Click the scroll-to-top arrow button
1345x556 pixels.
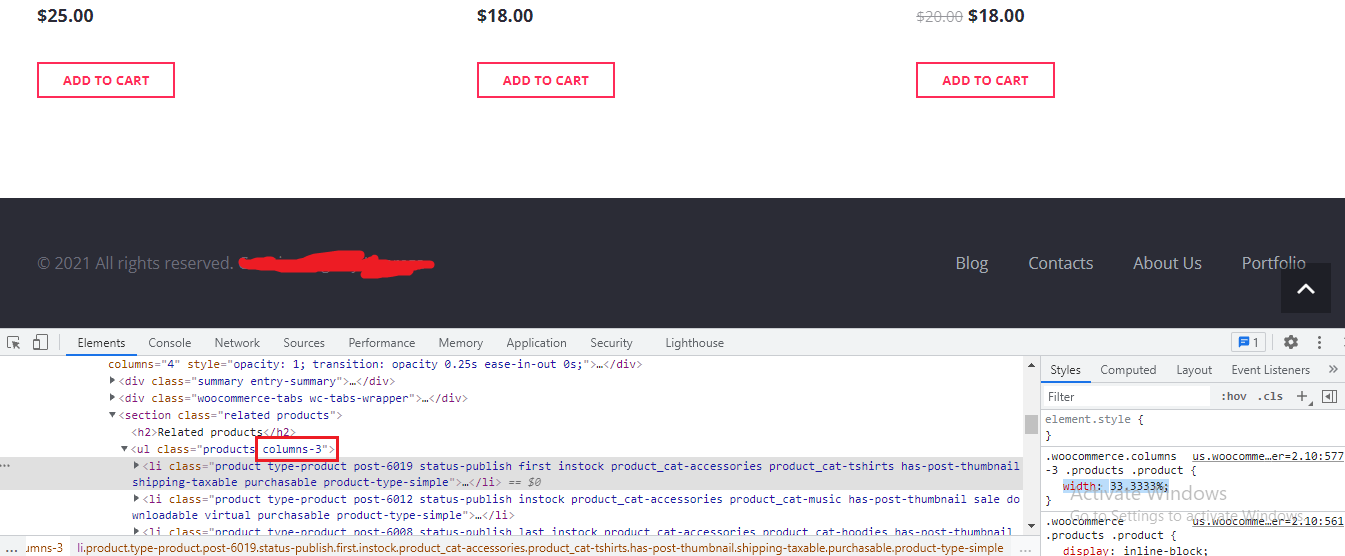[x=1306, y=288]
